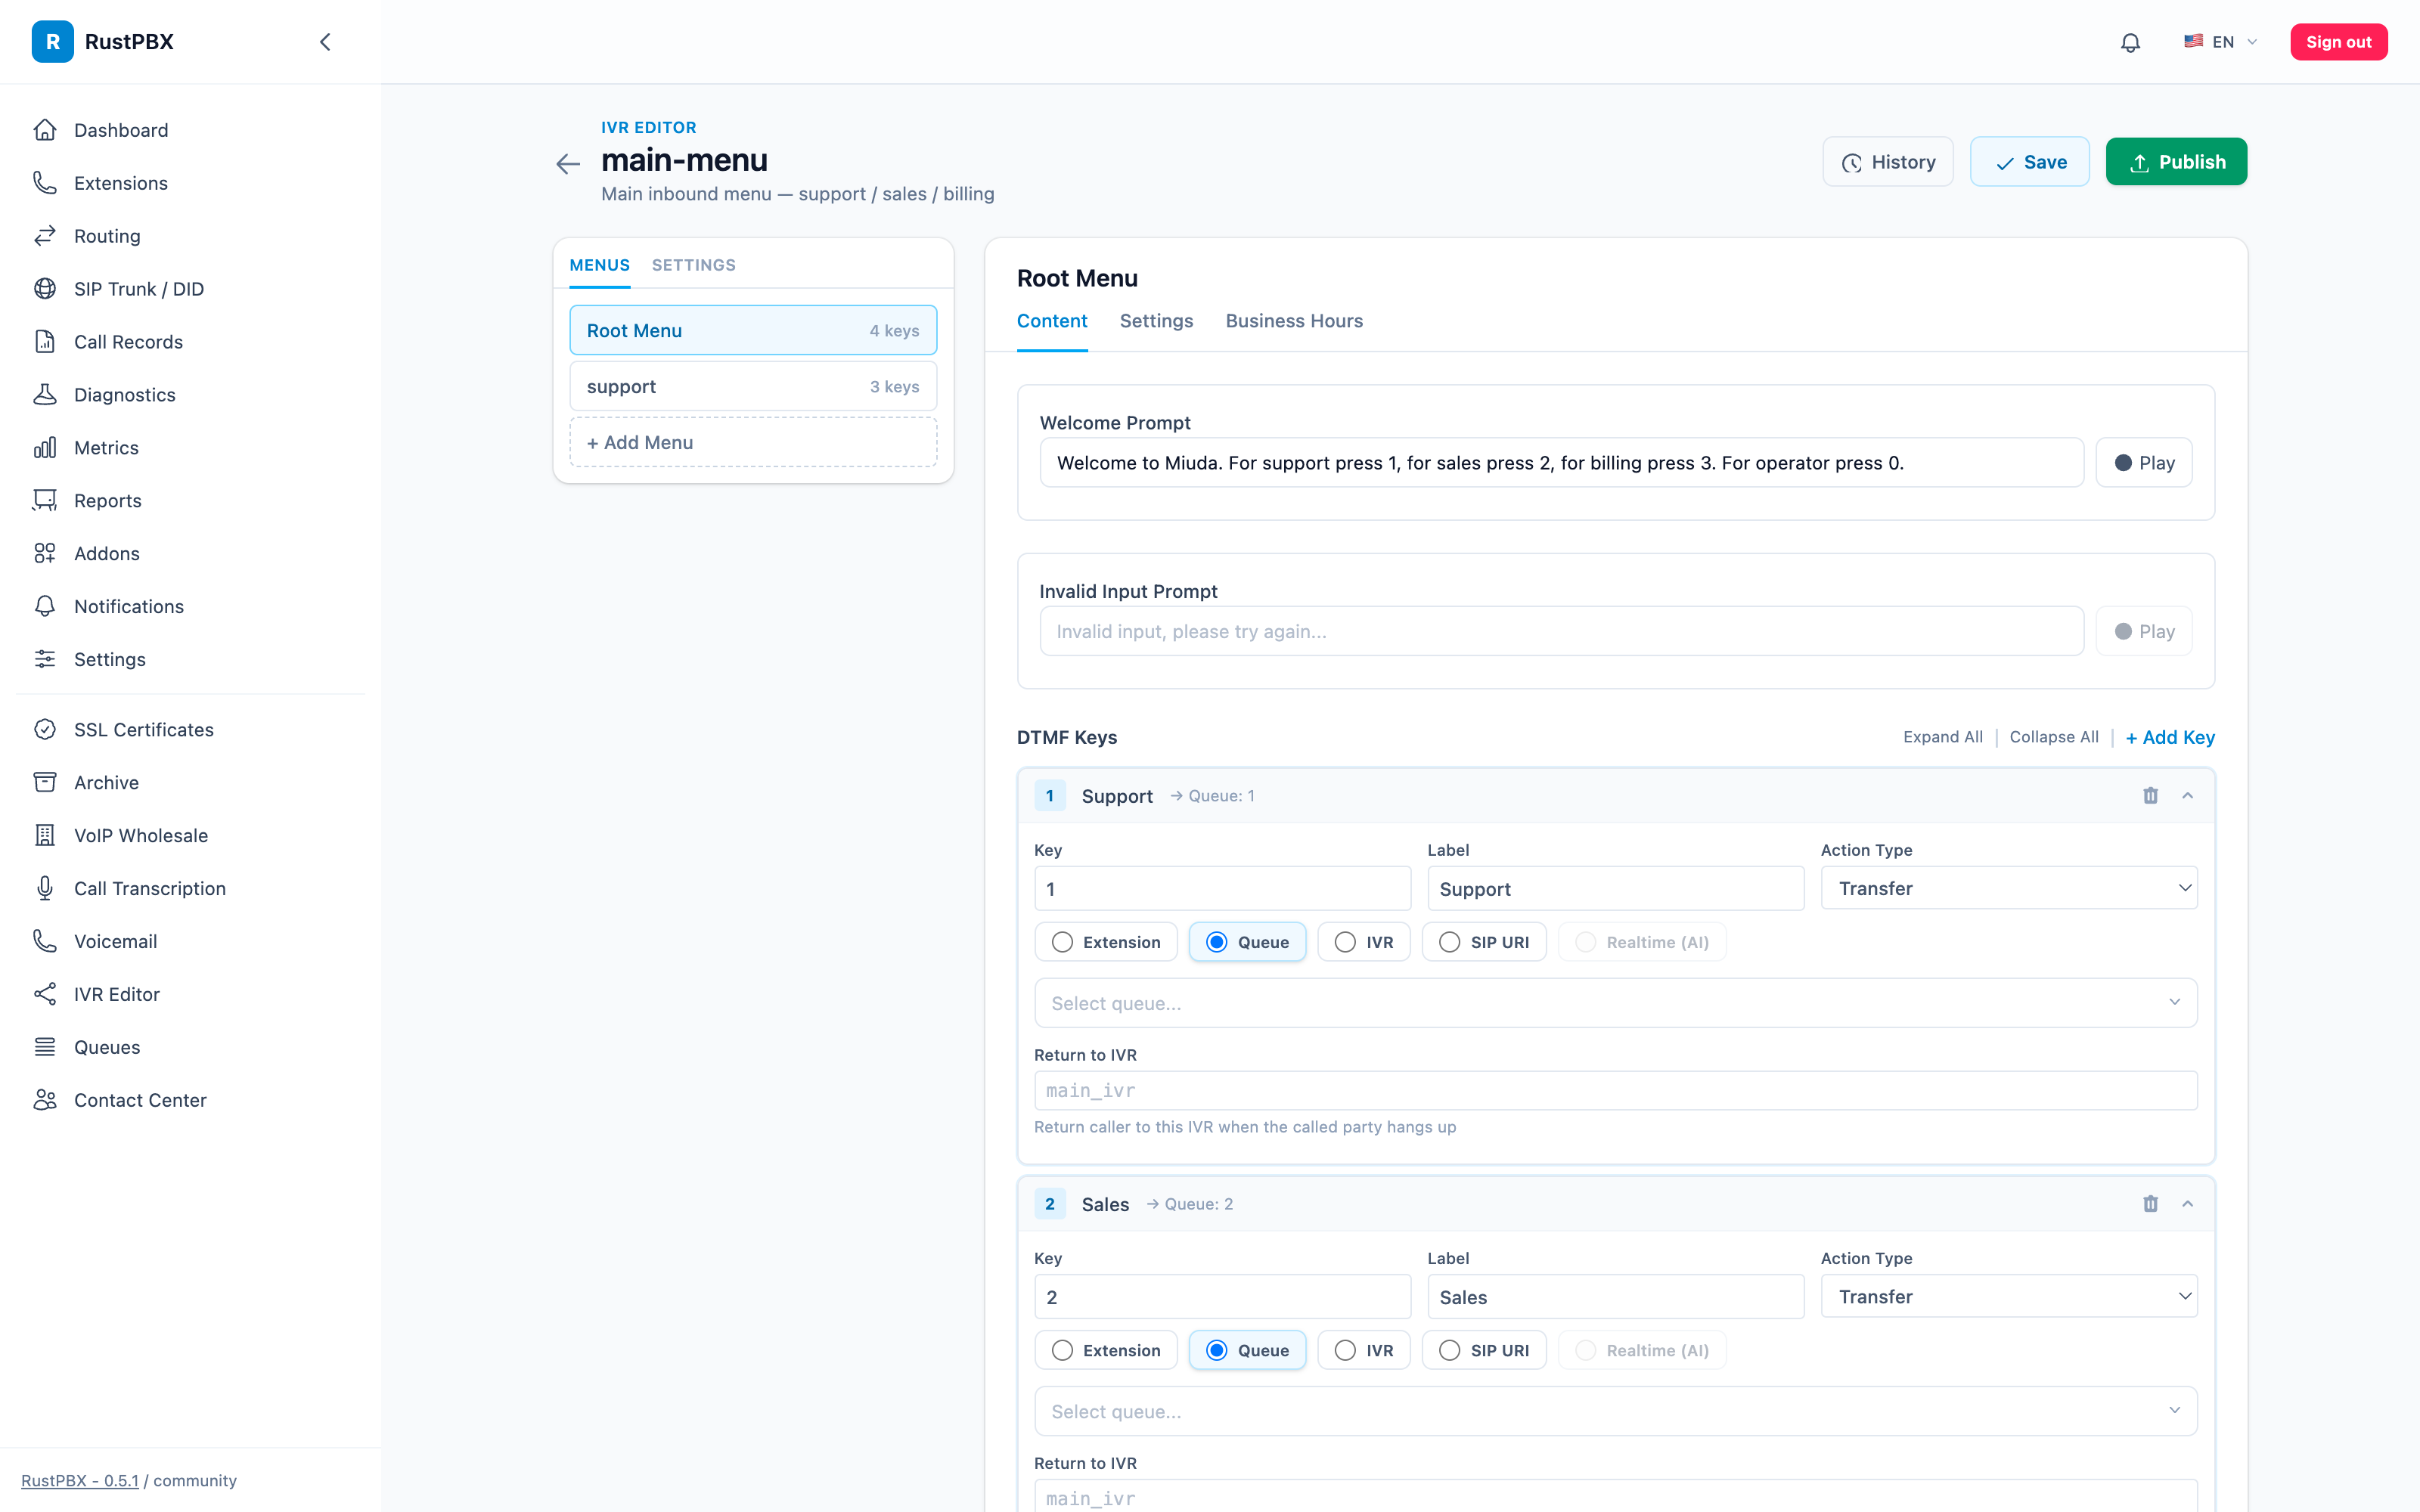Click the + Add Menu button
The height and width of the screenshot is (1512, 2420).
tap(753, 442)
